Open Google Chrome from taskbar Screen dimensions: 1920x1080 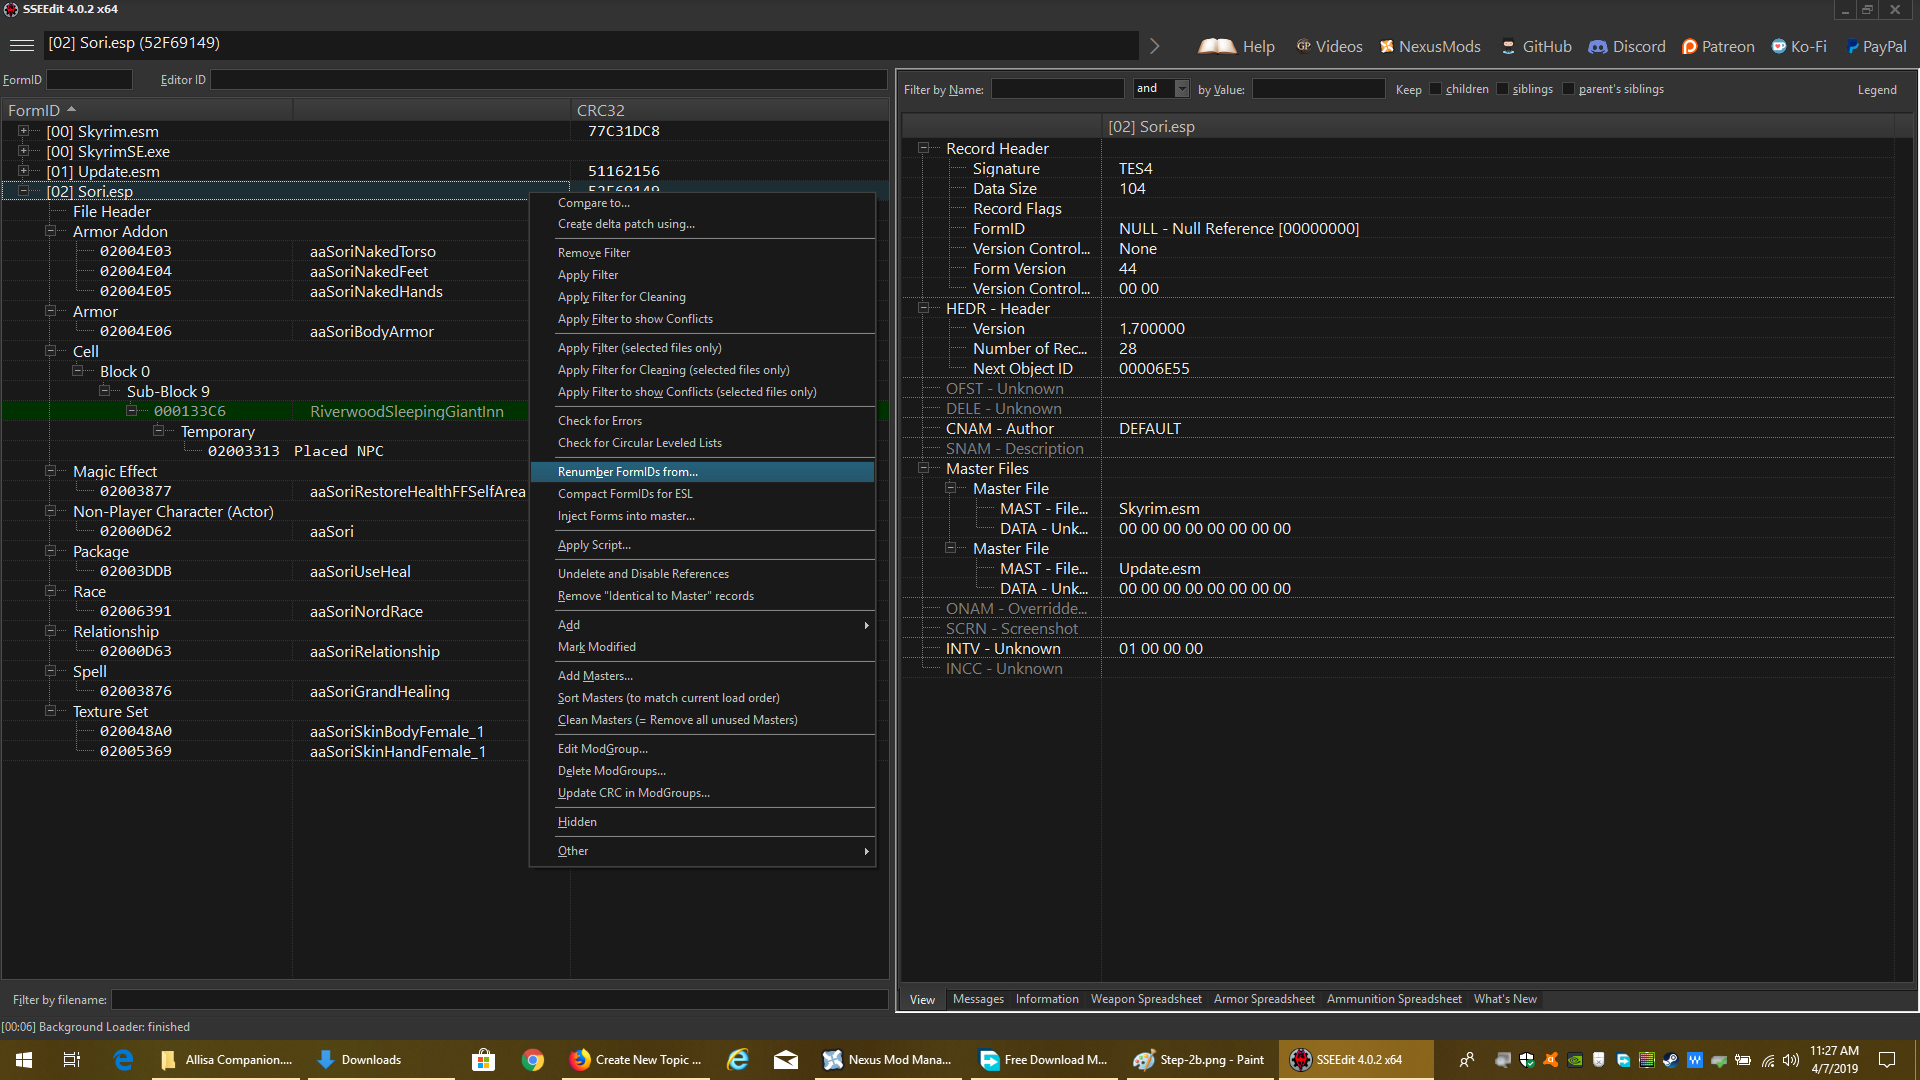533,1060
